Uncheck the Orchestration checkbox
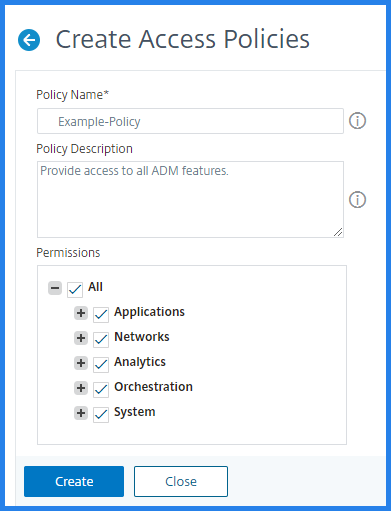Screen dimensions: 391x511 [101, 390]
